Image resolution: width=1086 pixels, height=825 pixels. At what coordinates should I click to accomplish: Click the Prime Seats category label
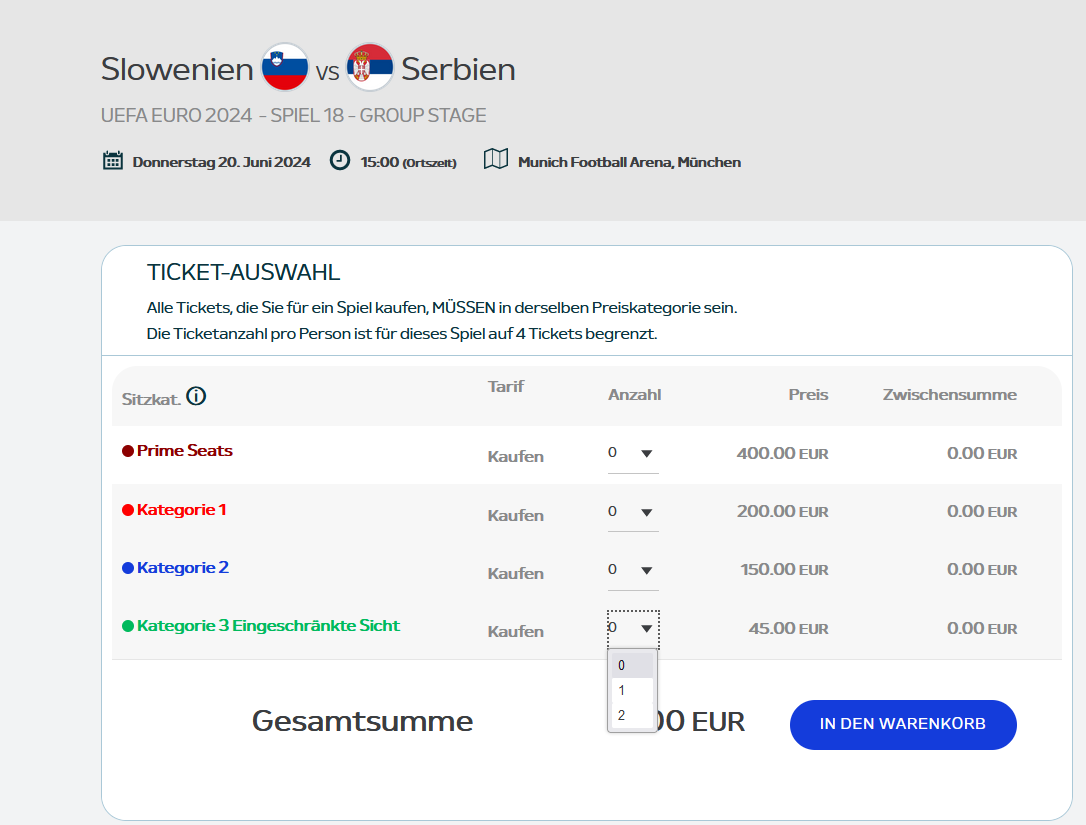[x=184, y=451]
